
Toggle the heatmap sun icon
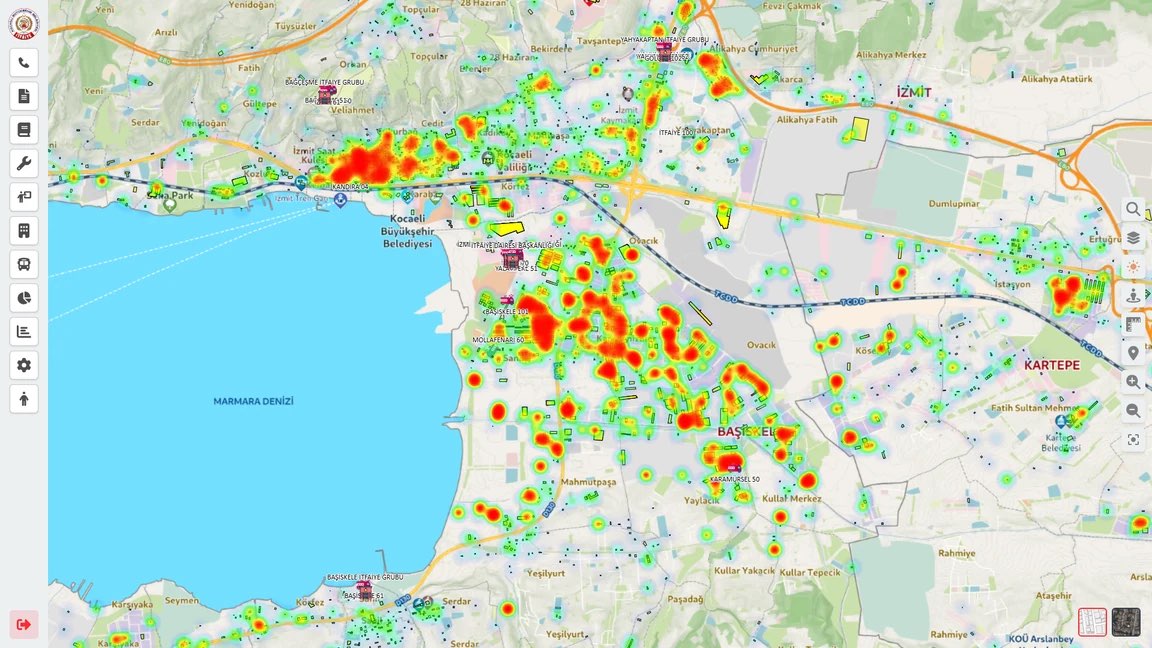[1133, 267]
